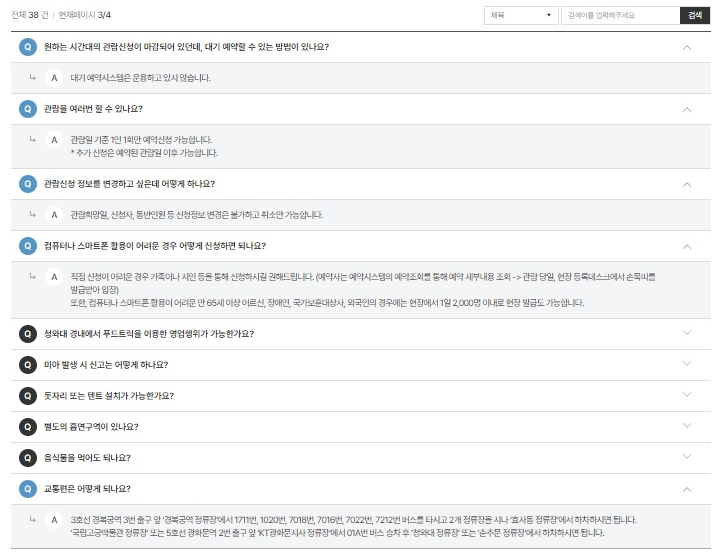Open question '원하는 시간대의 관람신청이 마감되어 있던데'
Image resolution: width=722 pixels, height=558 pixels.
[186, 47]
